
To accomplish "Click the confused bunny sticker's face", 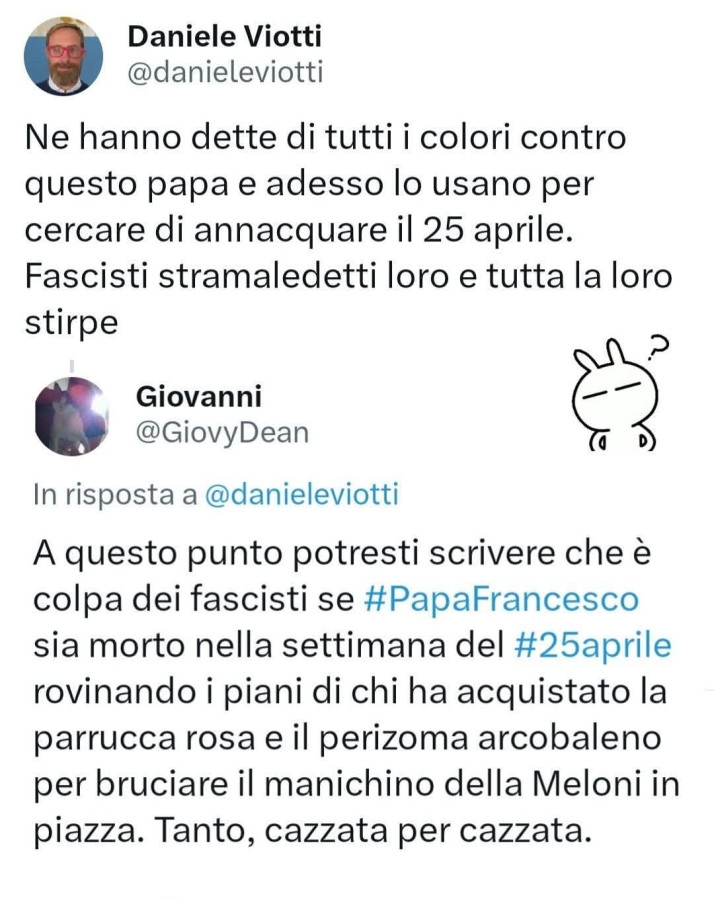I will pyautogui.click(x=614, y=396).
